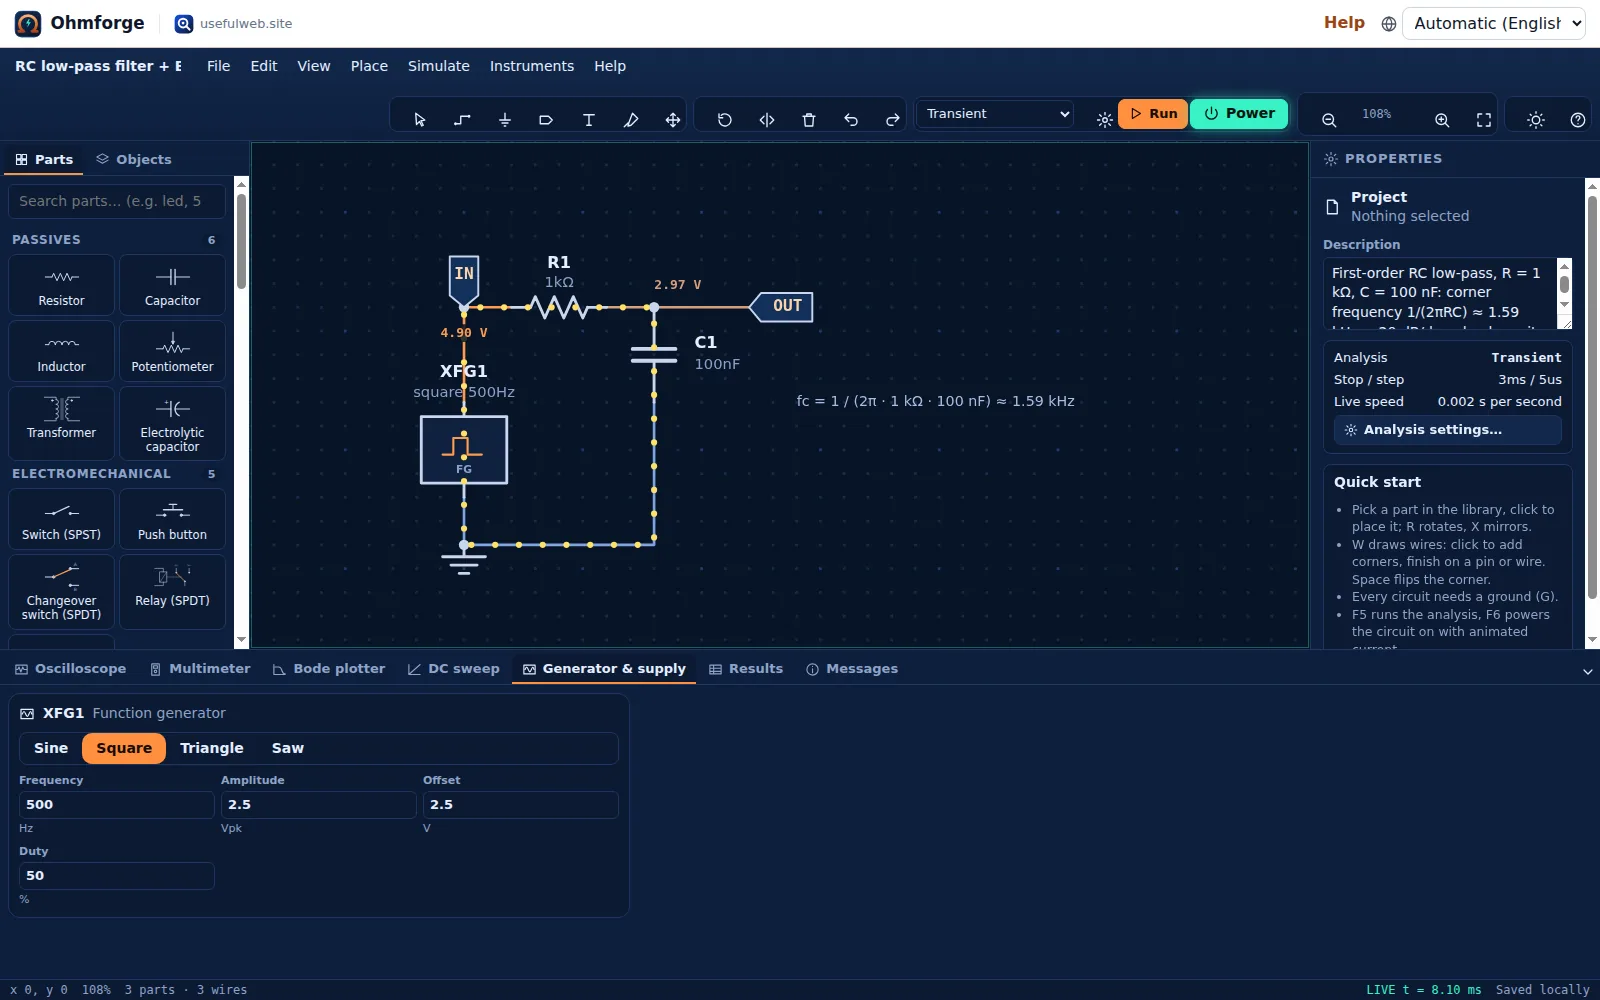Undo the last action

pyautogui.click(x=851, y=120)
